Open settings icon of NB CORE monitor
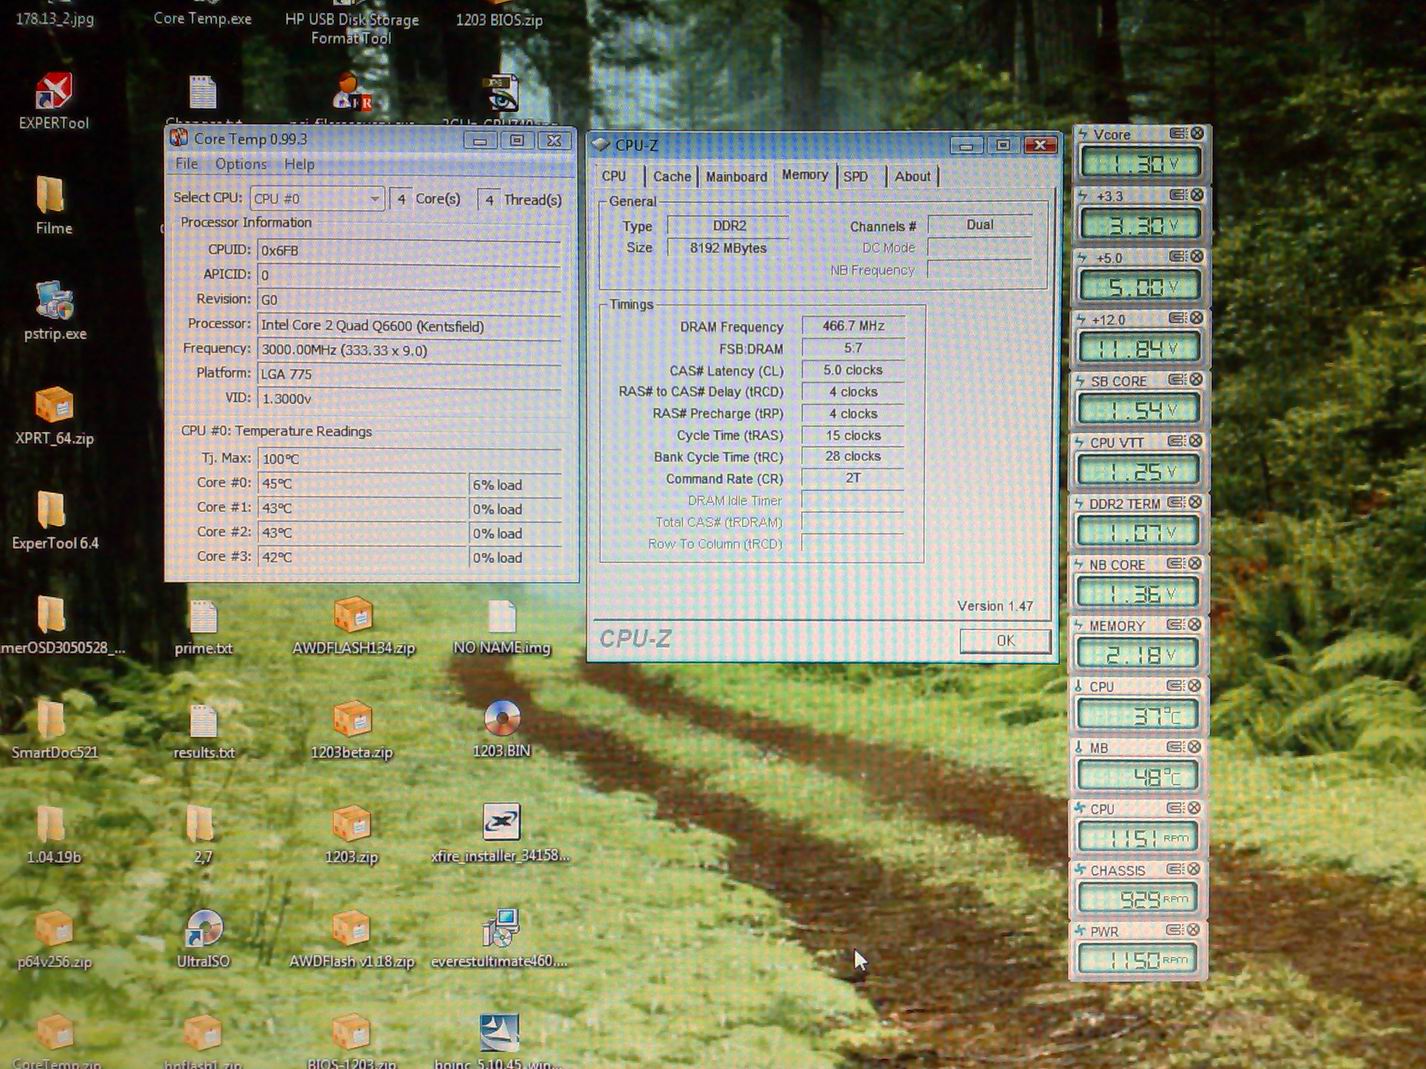This screenshot has width=1426, height=1069. pos(1177,563)
